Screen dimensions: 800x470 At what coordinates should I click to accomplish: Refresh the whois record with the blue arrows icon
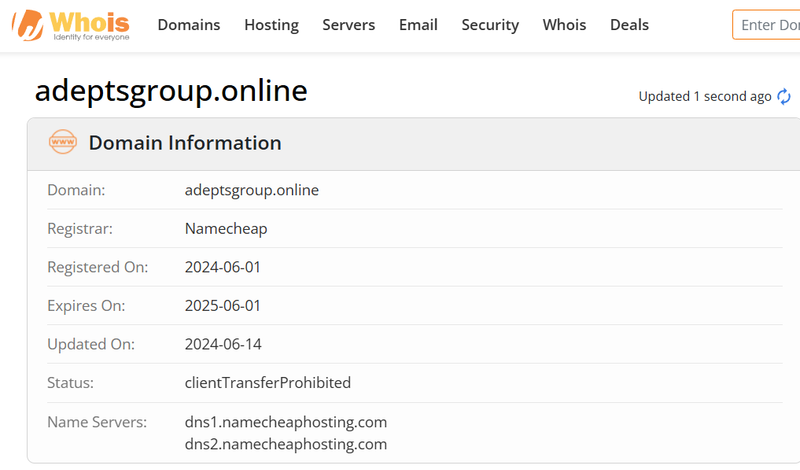pyautogui.click(x=784, y=96)
